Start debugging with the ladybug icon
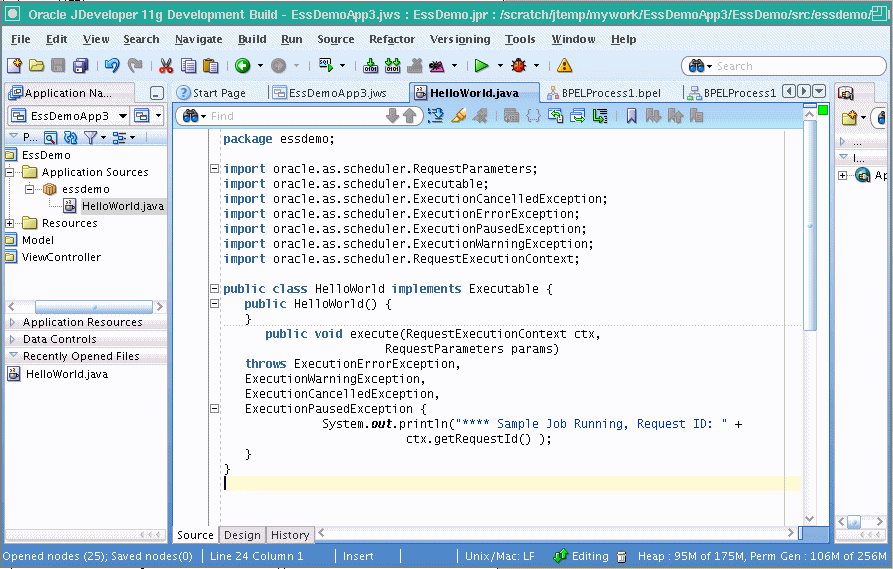The width and height of the screenshot is (893, 569). point(518,66)
